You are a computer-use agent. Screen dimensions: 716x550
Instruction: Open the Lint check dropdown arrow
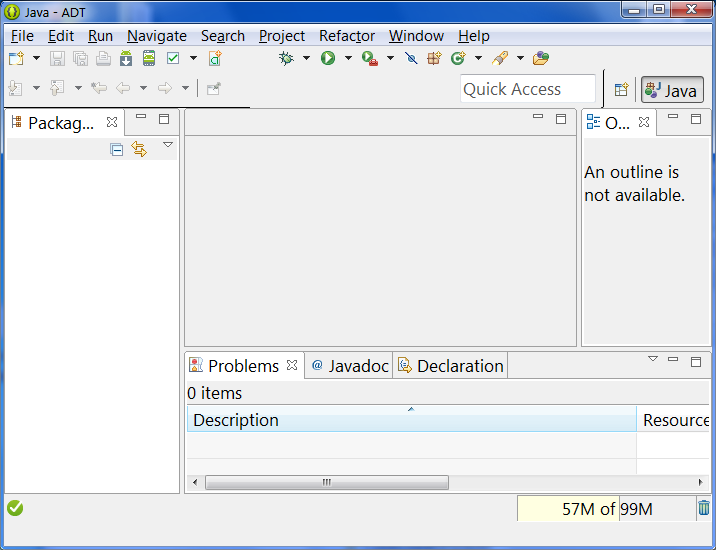(193, 58)
